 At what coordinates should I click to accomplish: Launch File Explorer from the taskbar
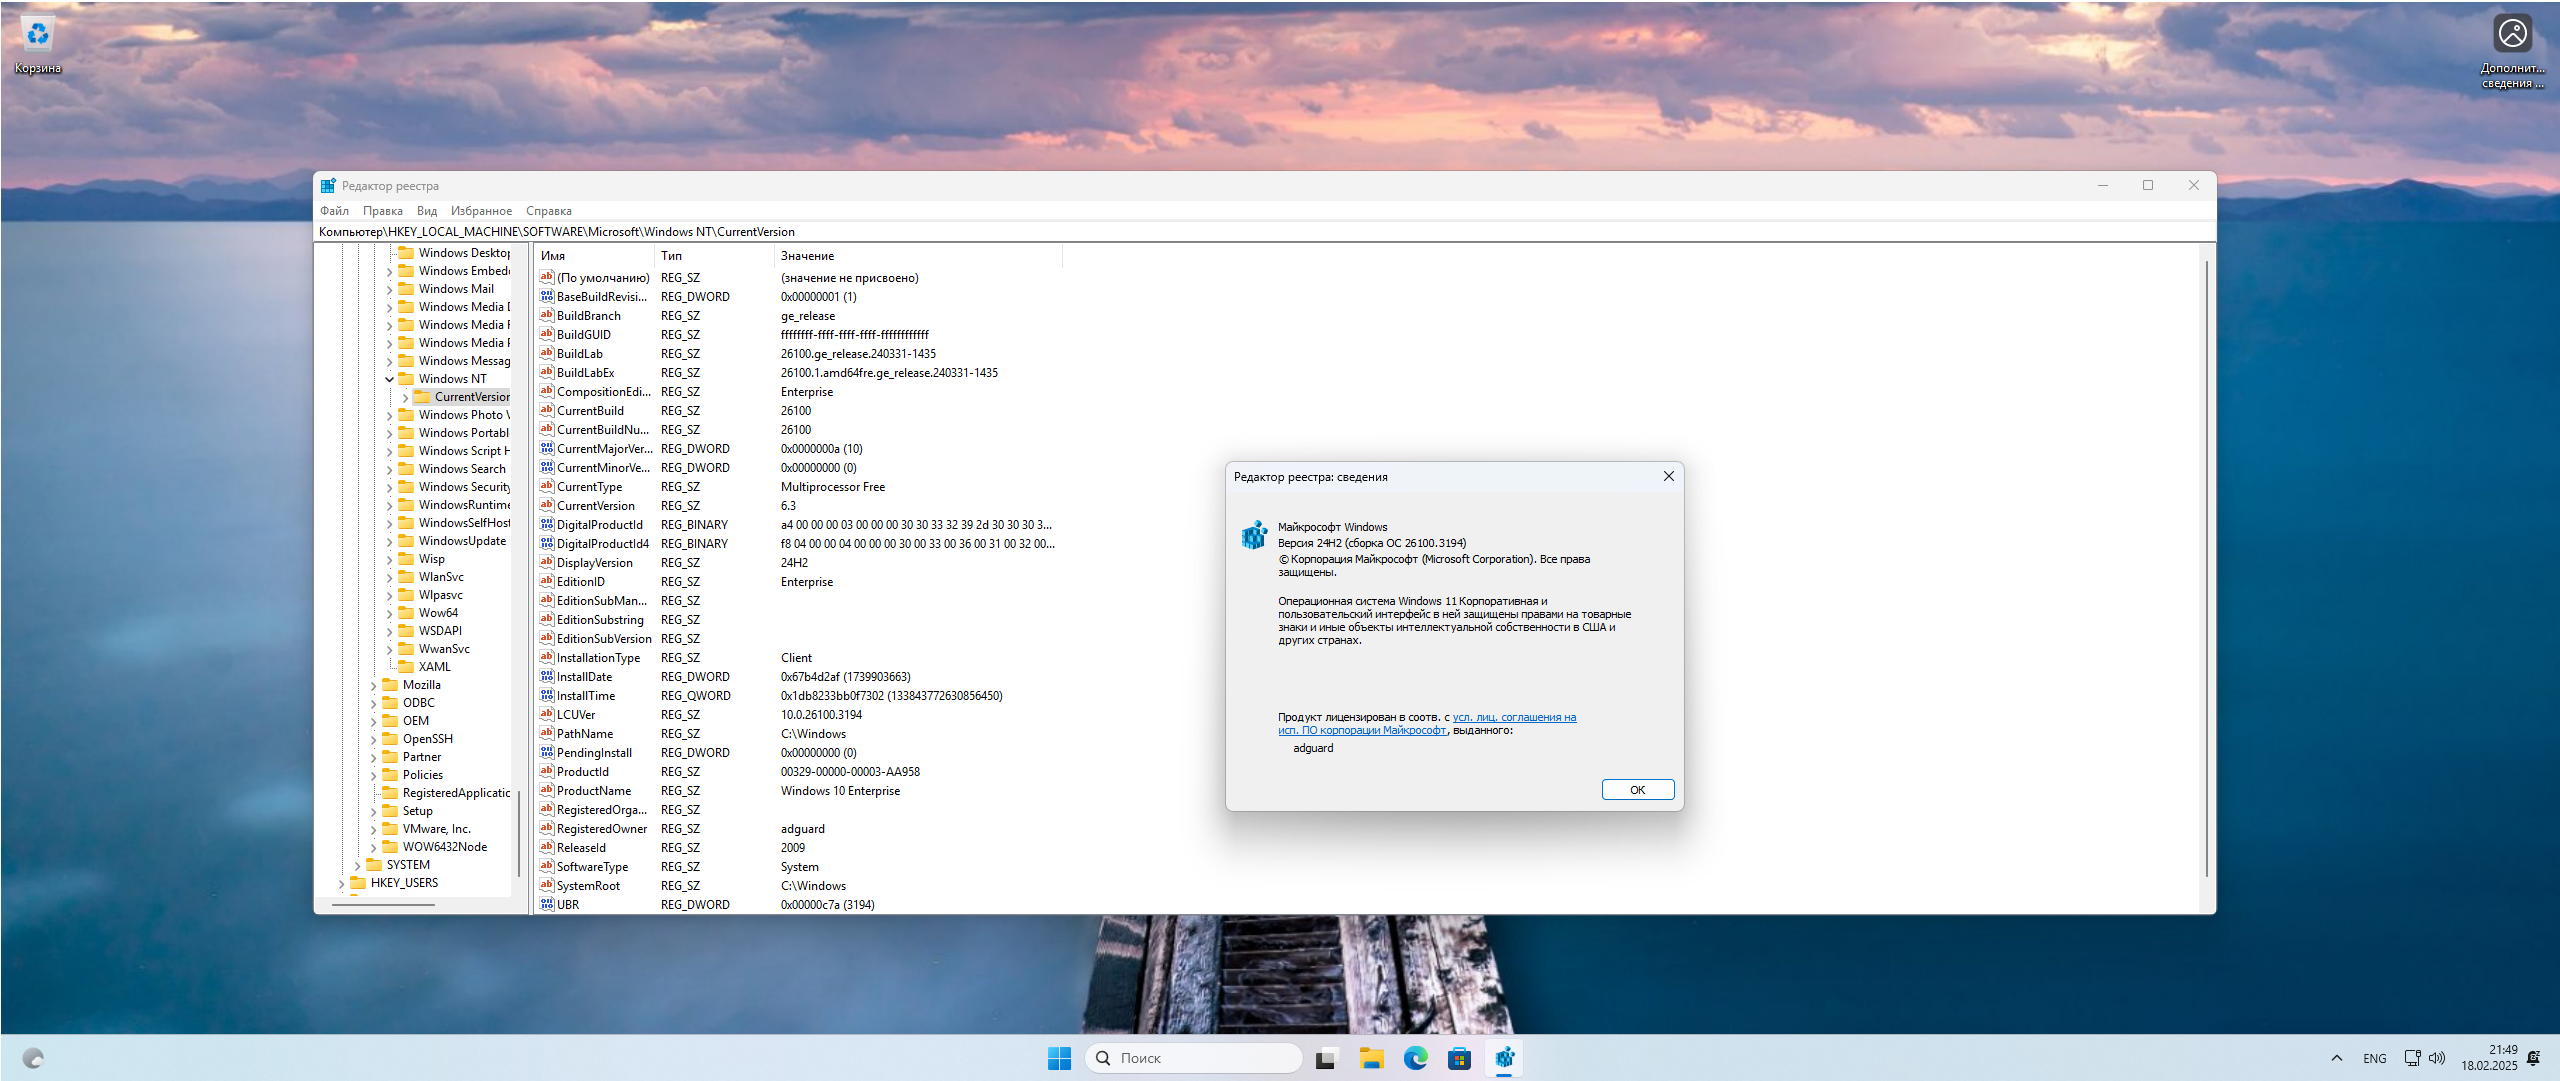pyautogui.click(x=1371, y=1058)
